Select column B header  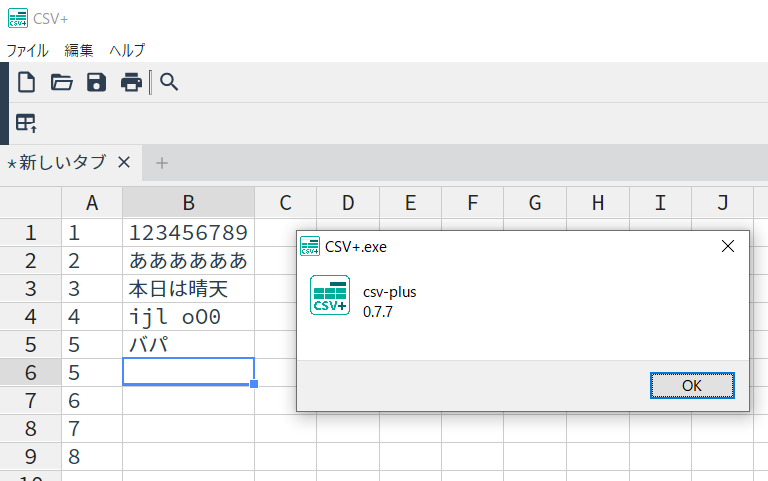188,203
